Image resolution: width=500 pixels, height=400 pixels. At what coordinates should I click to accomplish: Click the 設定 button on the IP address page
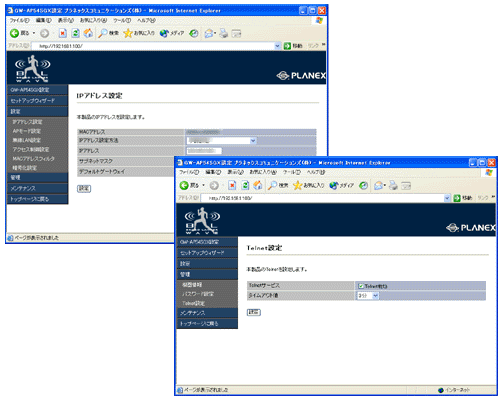84,189
